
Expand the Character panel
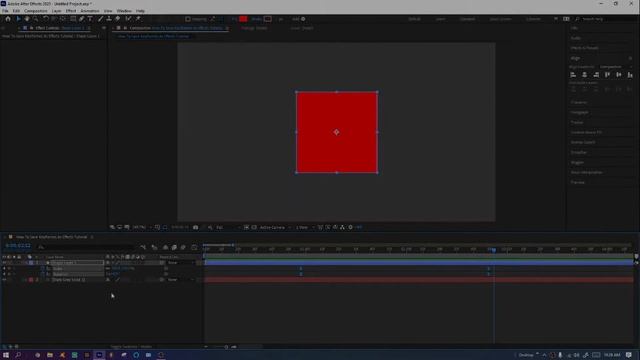click(579, 102)
